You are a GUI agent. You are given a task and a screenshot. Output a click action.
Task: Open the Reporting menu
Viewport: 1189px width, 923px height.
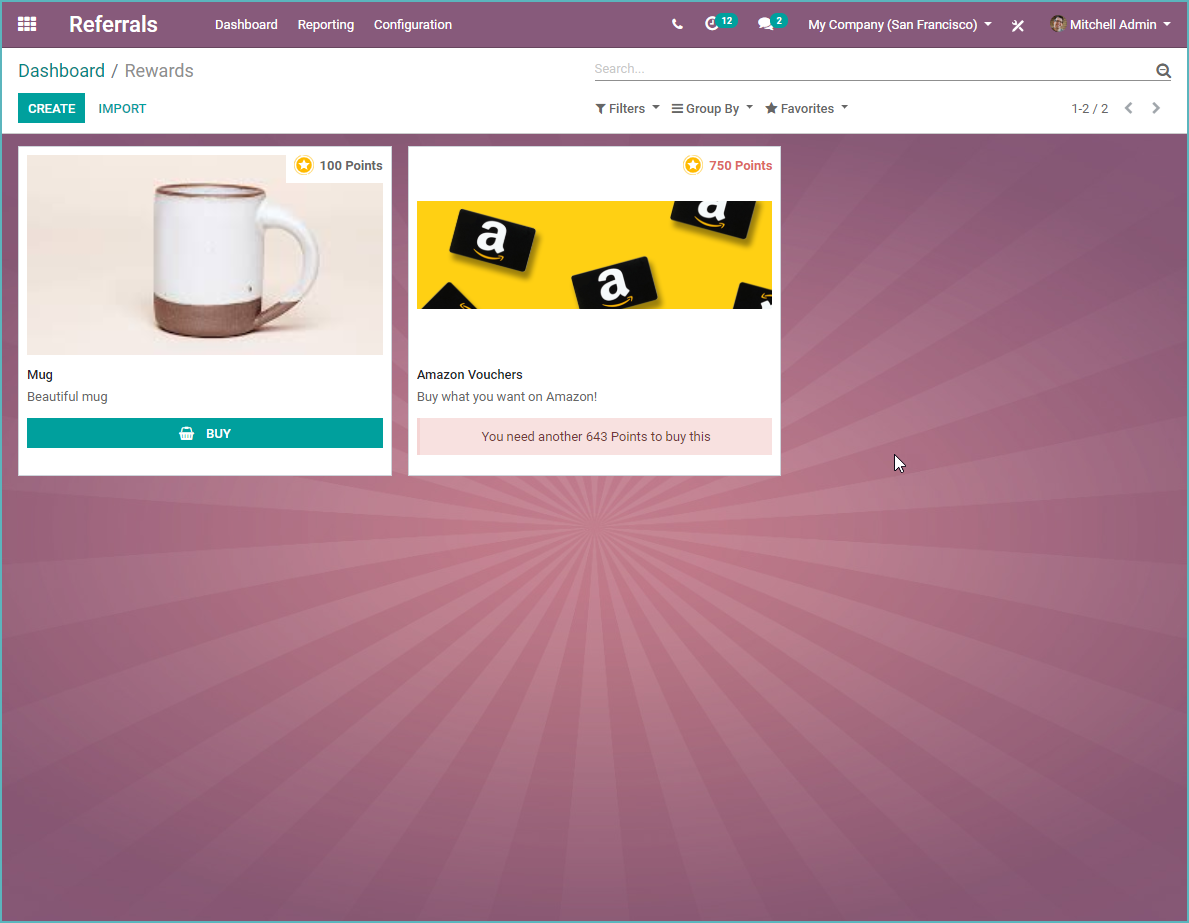click(326, 25)
